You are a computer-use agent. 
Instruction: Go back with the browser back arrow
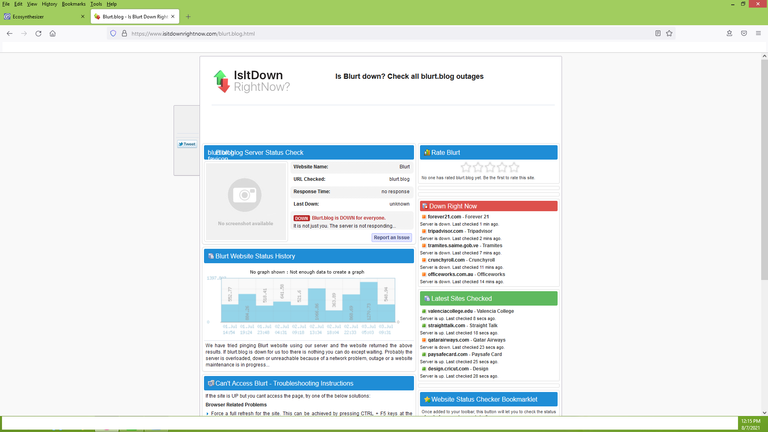(10, 33)
